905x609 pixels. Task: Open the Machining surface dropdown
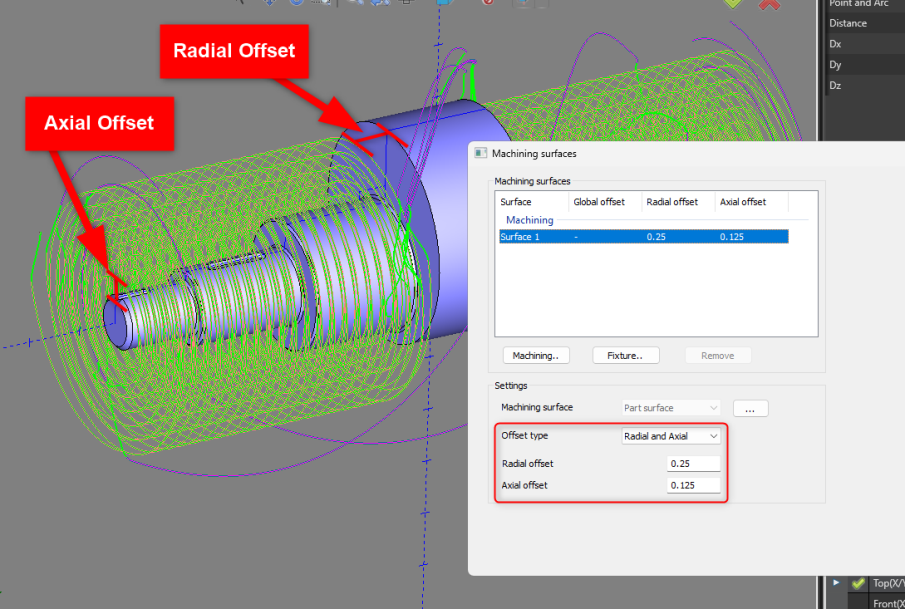coord(671,408)
